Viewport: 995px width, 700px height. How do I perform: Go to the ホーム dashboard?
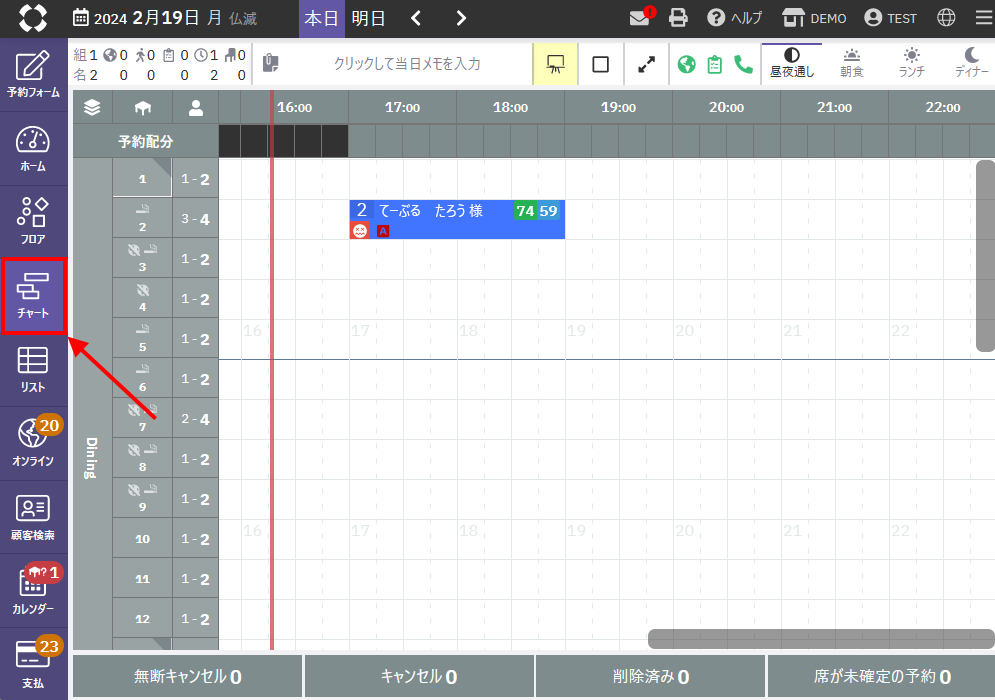click(x=33, y=148)
